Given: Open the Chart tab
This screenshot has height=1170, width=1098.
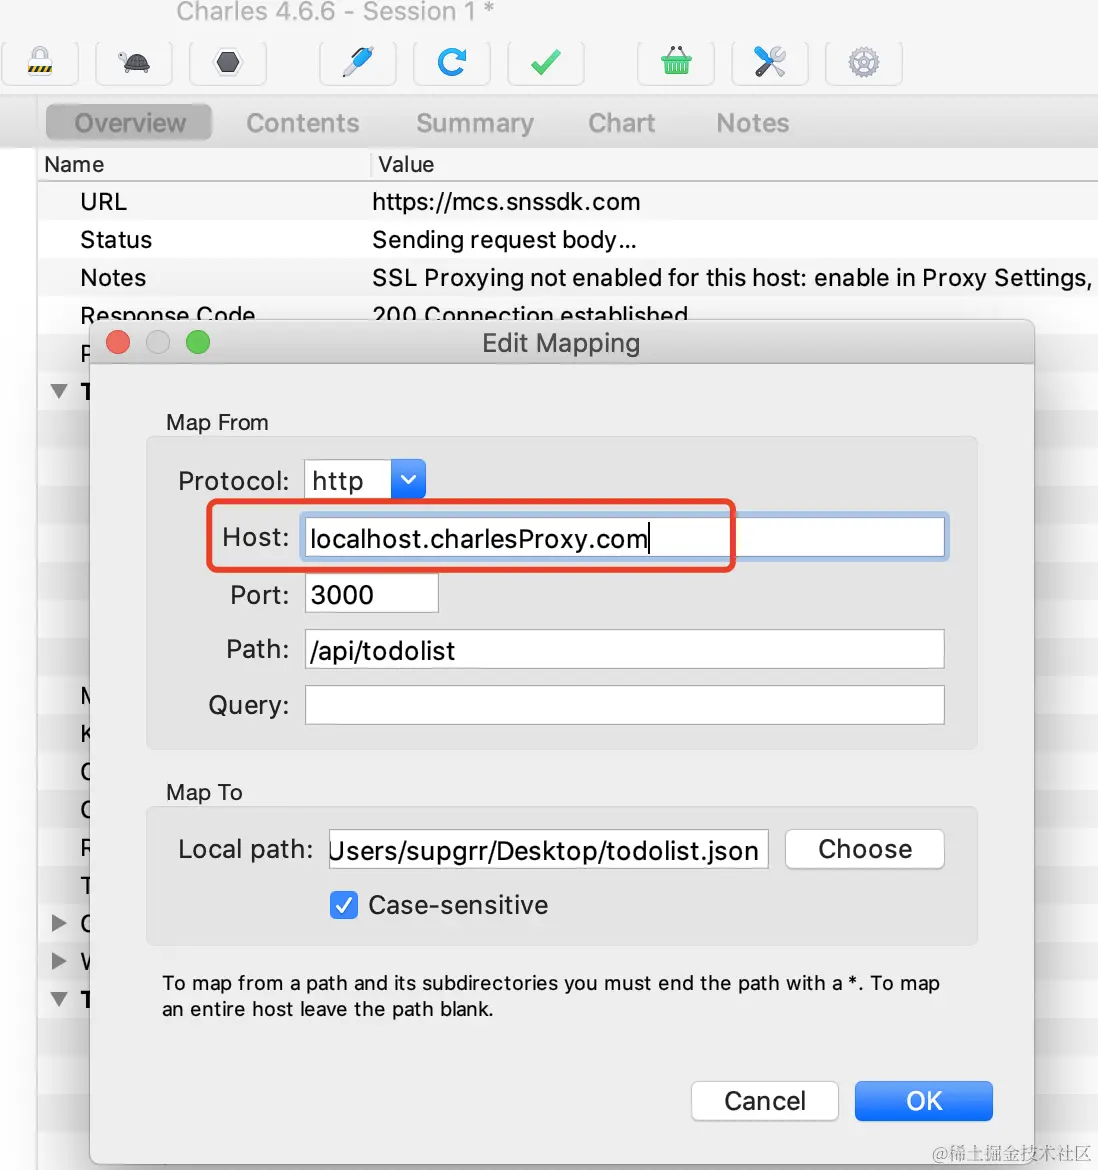Looking at the screenshot, I should click(621, 123).
